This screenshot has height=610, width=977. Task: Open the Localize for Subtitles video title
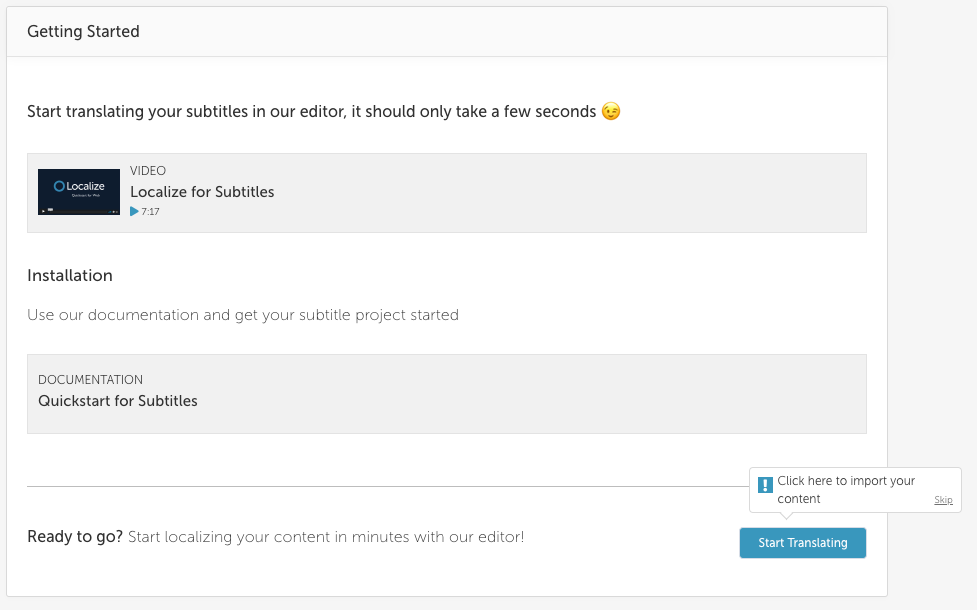click(x=202, y=192)
